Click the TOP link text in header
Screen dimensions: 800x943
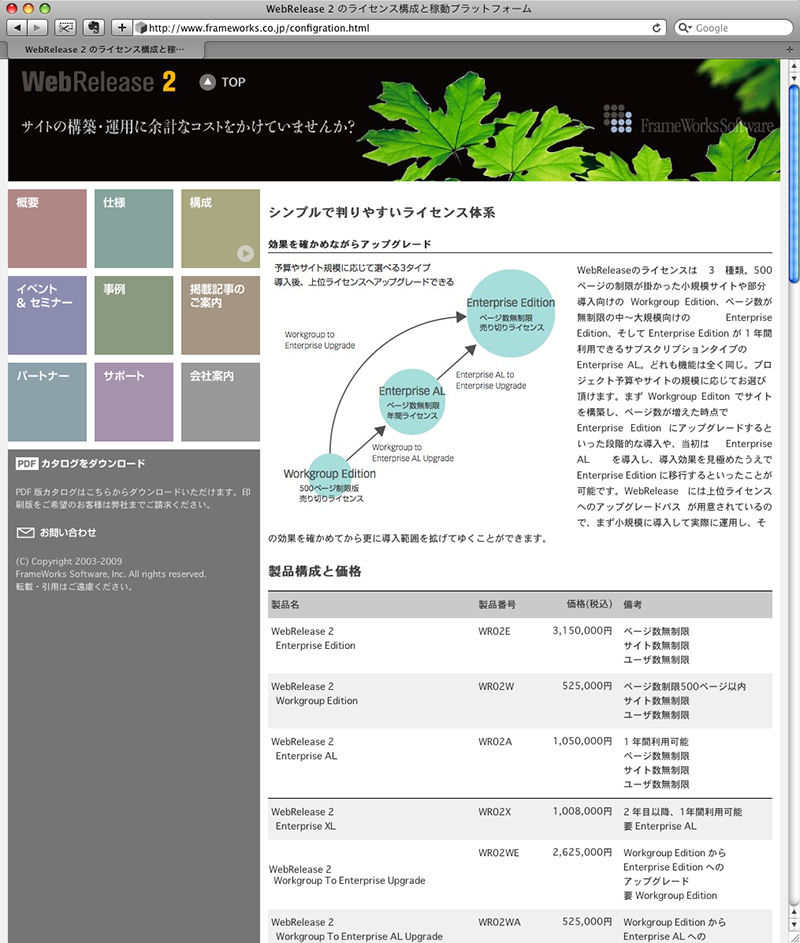coord(233,82)
